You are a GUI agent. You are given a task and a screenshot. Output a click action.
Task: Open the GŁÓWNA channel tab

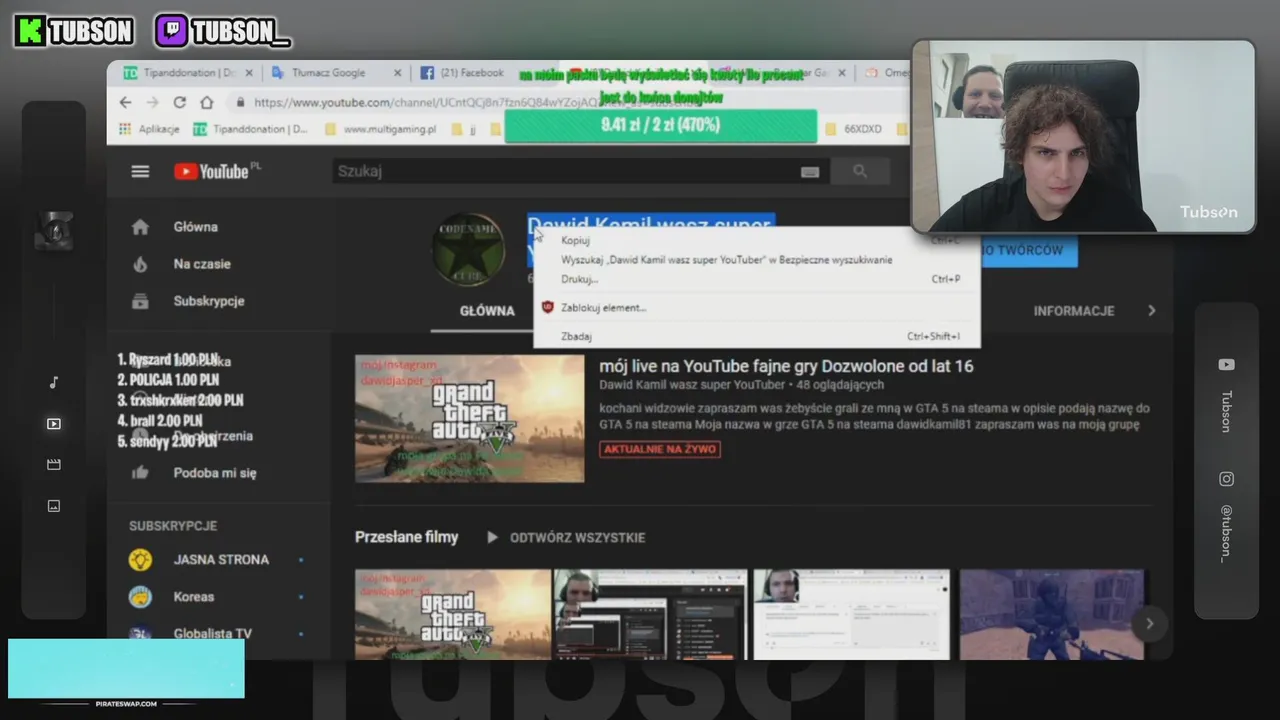click(x=487, y=311)
